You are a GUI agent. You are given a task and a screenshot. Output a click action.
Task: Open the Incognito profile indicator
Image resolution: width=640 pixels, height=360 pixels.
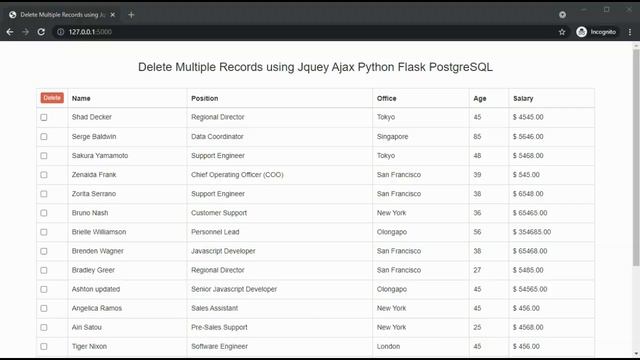pyautogui.click(x=596, y=32)
